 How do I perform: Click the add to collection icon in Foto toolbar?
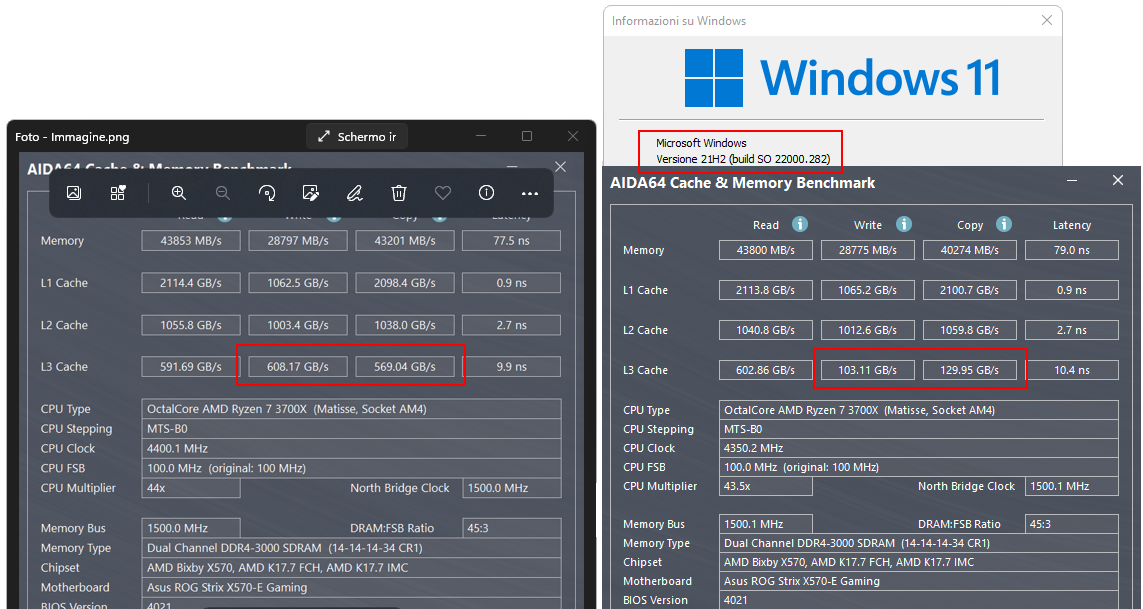click(117, 193)
